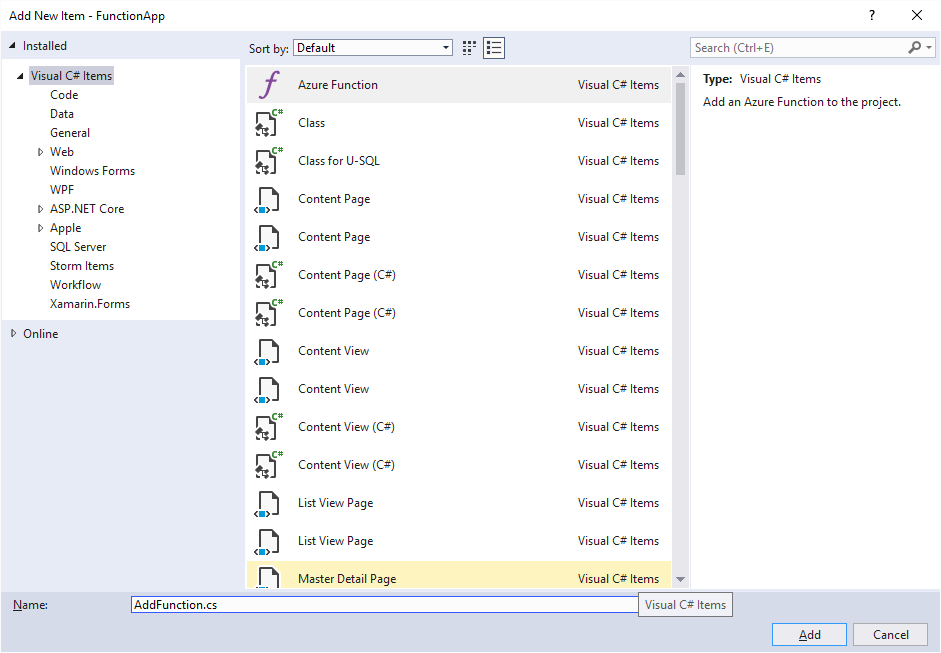941x653 pixels.
Task: Open help with the question mark
Action: 872,16
